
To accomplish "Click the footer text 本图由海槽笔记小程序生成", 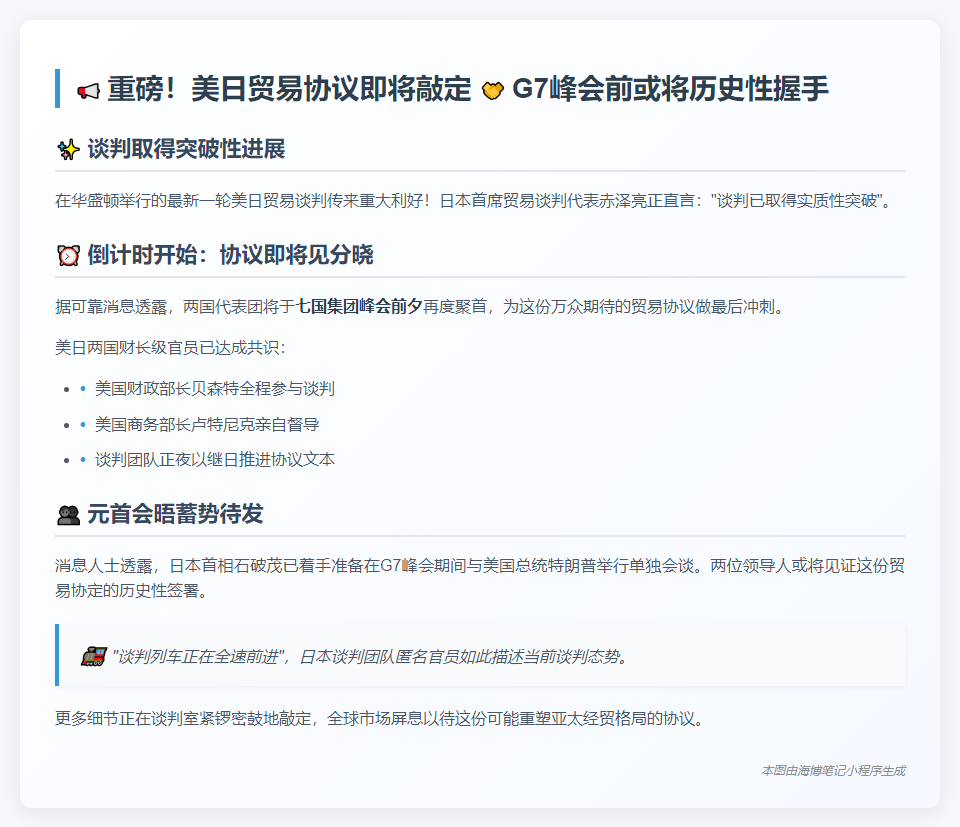I will click(833, 771).
